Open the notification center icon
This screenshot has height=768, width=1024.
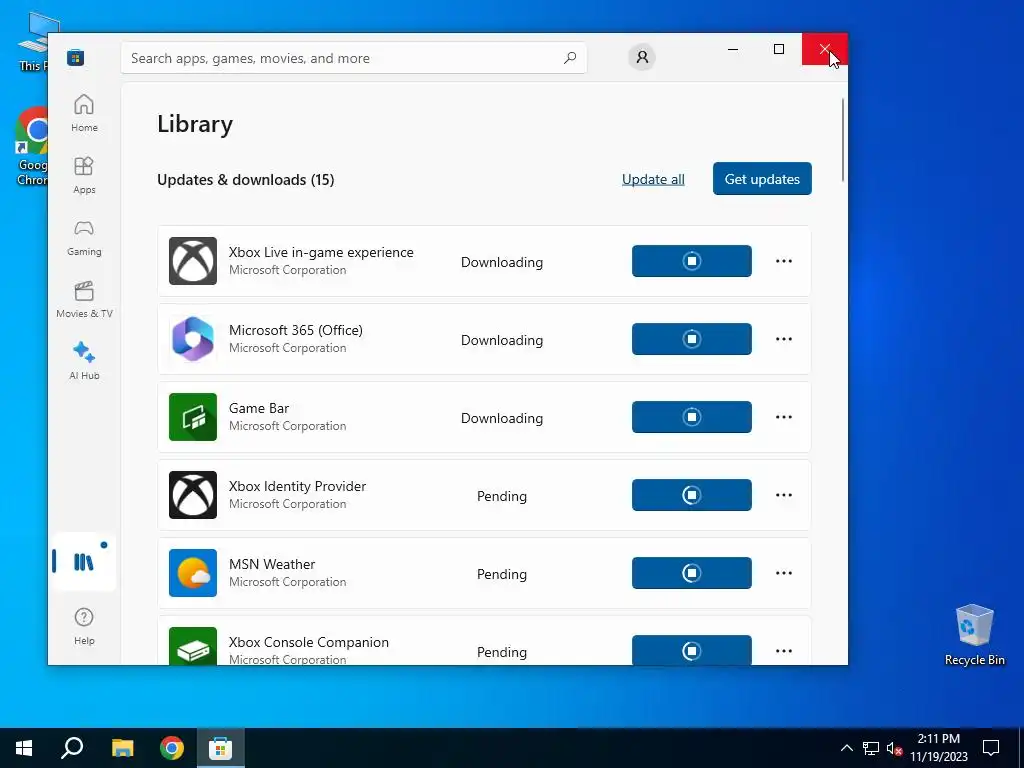[991, 748]
